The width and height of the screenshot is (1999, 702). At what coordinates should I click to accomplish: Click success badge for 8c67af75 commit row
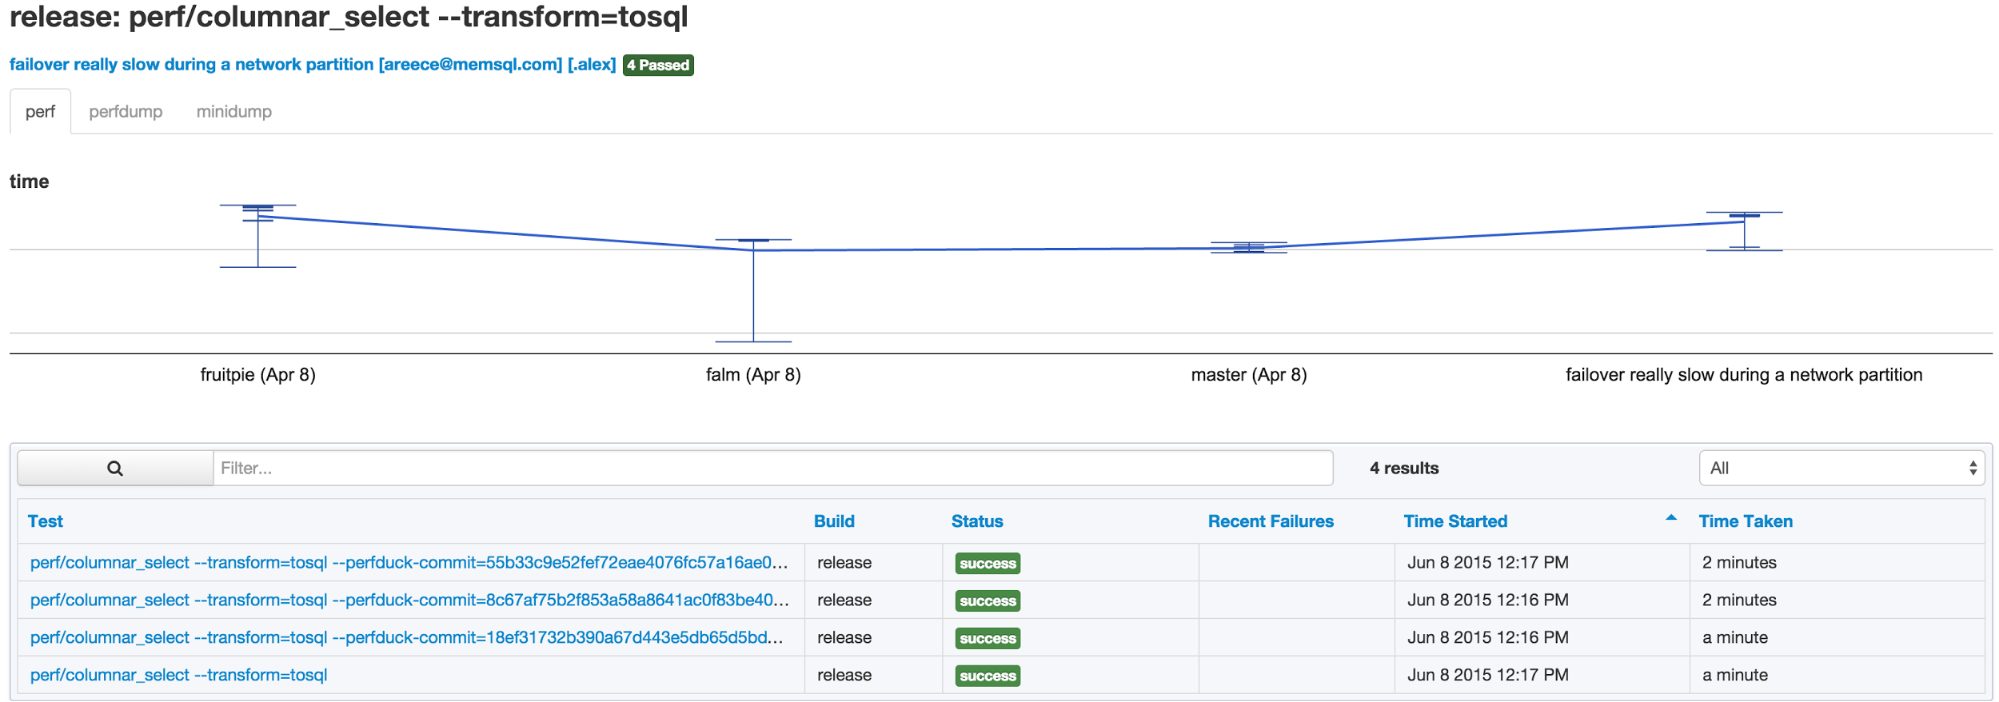click(x=987, y=601)
